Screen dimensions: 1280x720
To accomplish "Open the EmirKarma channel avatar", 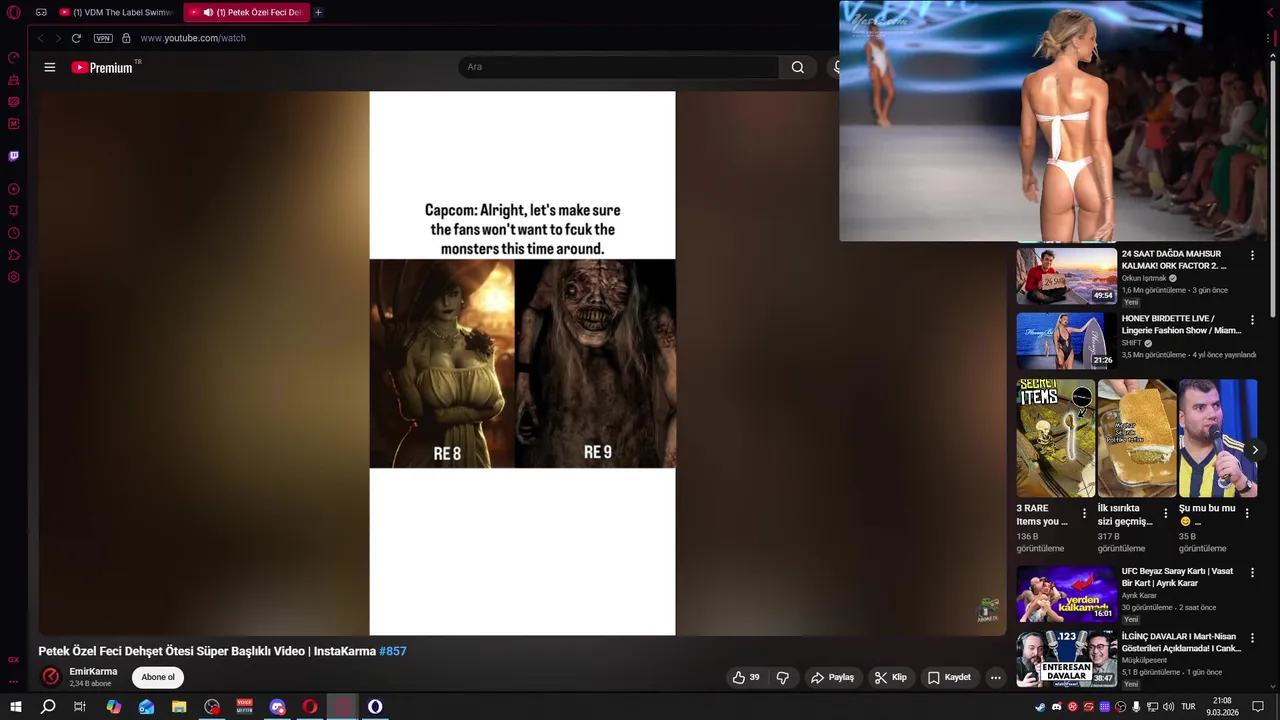I will click(50, 677).
